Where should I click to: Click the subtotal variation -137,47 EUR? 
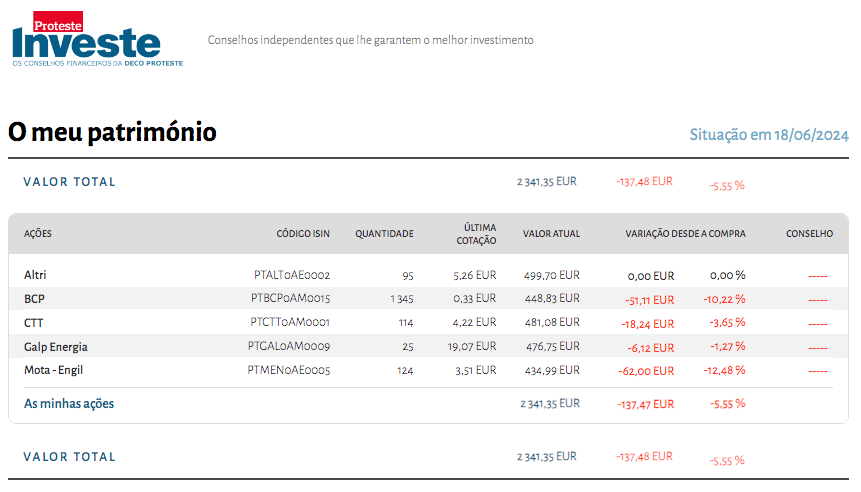645,405
